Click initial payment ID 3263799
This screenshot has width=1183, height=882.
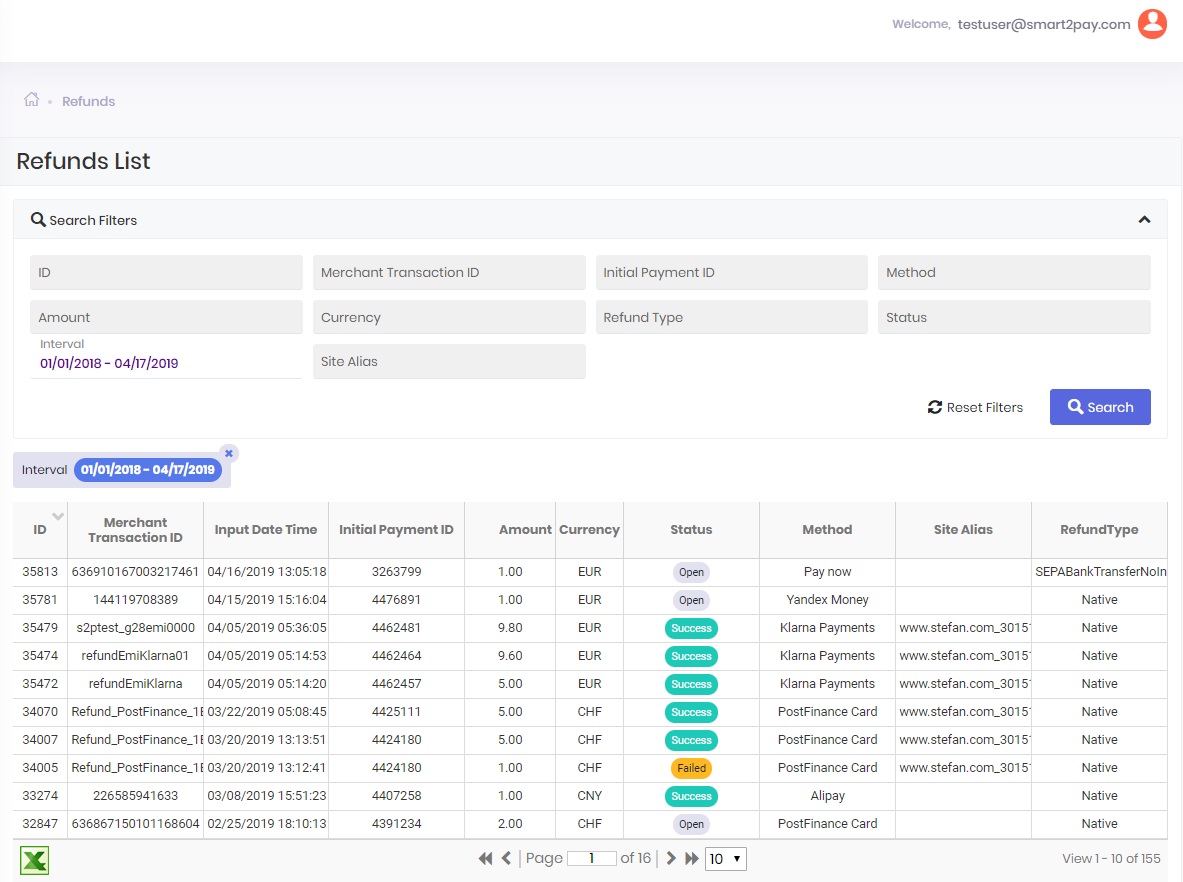397,572
